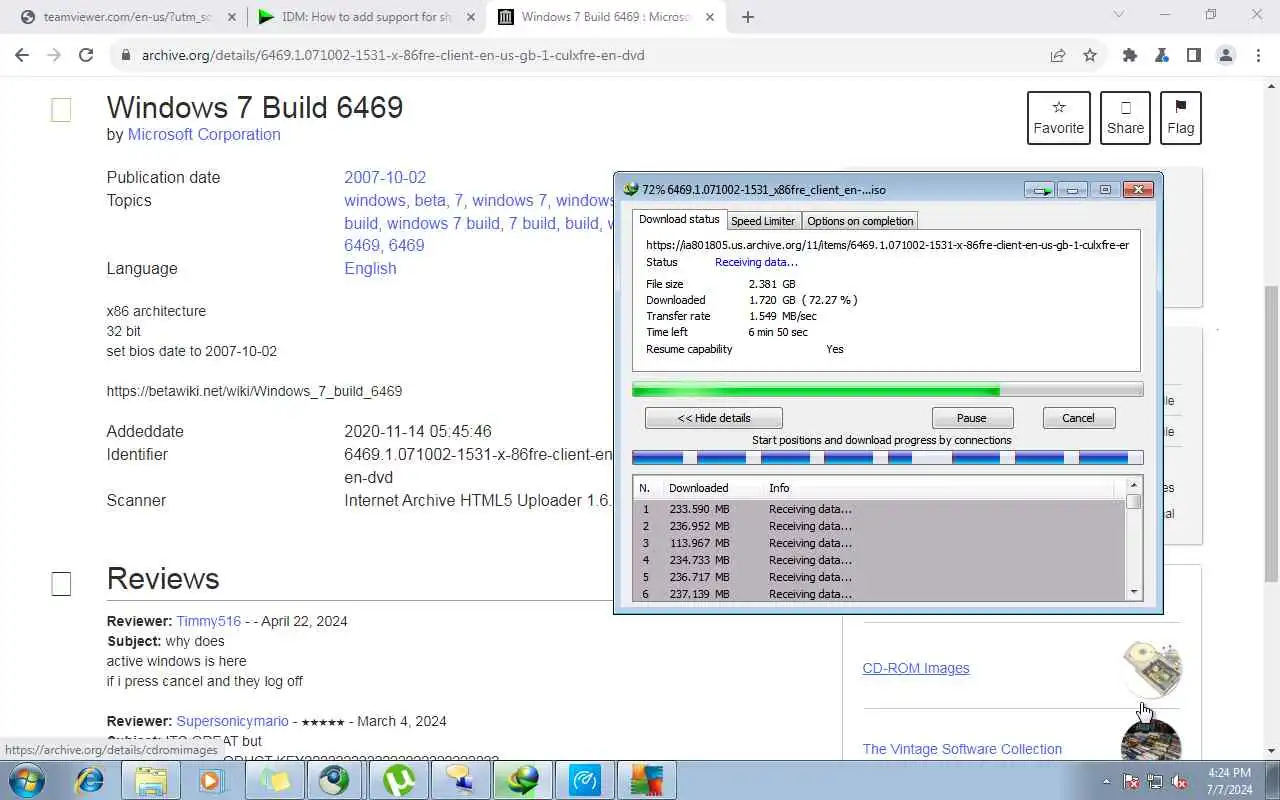The width and height of the screenshot is (1280, 800).
Task: Click the network computers taskbar icon
Action: [461, 780]
